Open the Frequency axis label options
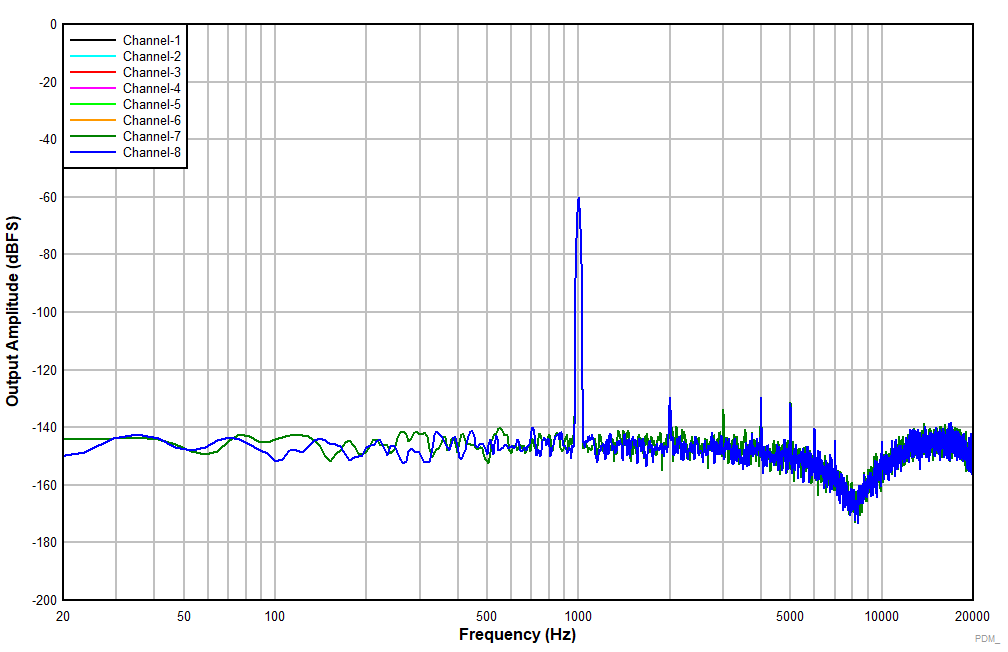1008x652 pixels. 520,633
